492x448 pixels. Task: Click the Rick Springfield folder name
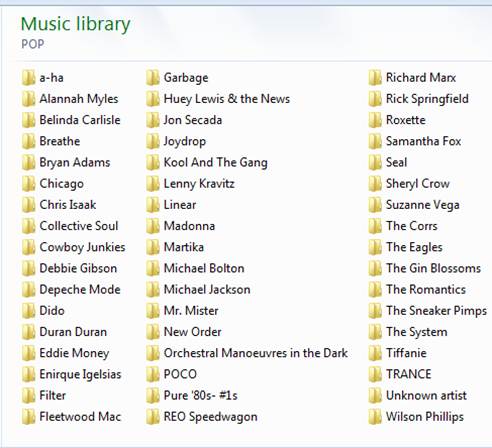click(x=427, y=99)
